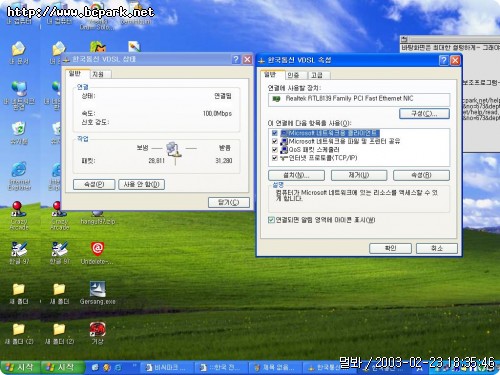Click the QoS 패킷 스케줄러 item icon
The width and height of the screenshot is (500, 375).
tap(284, 150)
